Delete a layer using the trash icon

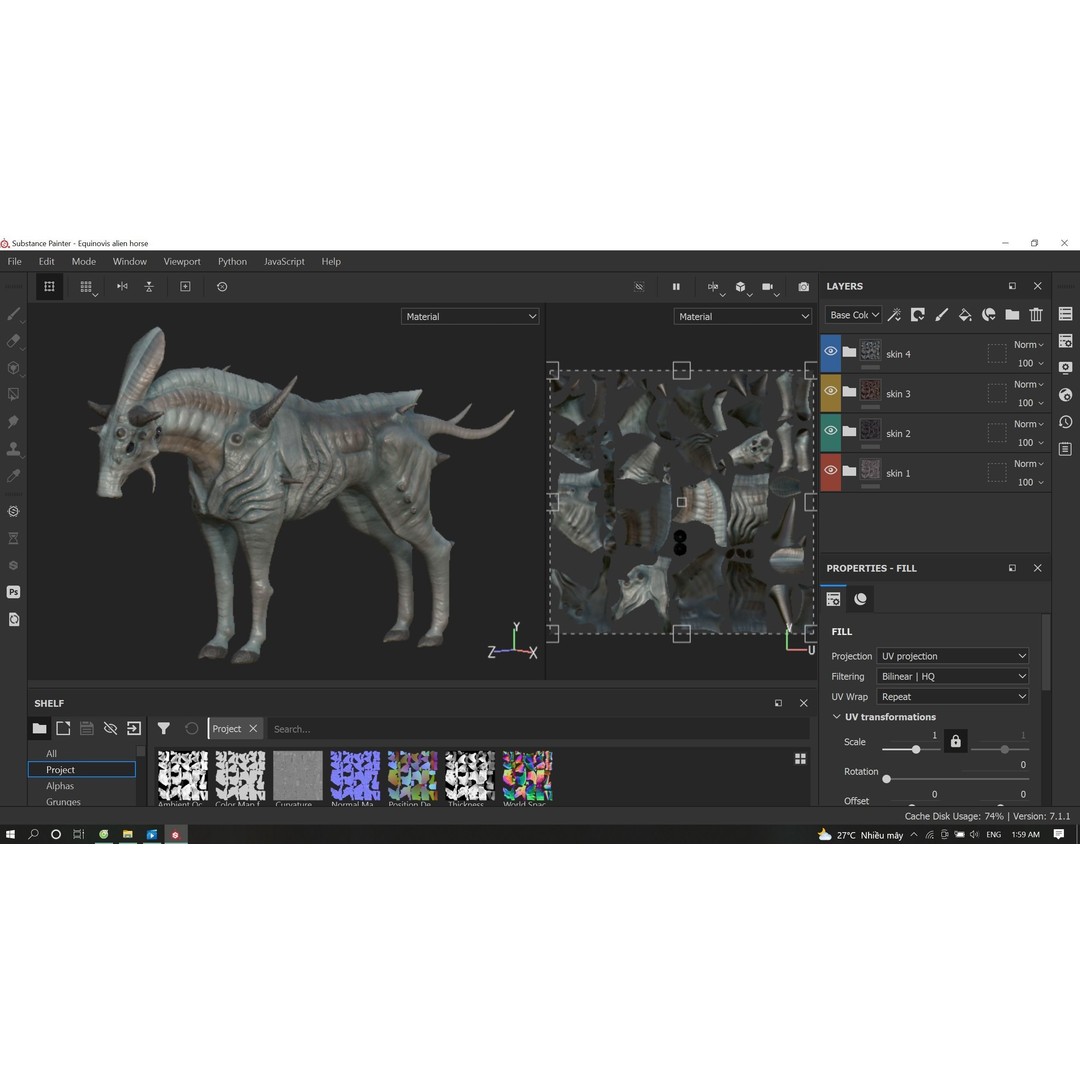point(1036,314)
